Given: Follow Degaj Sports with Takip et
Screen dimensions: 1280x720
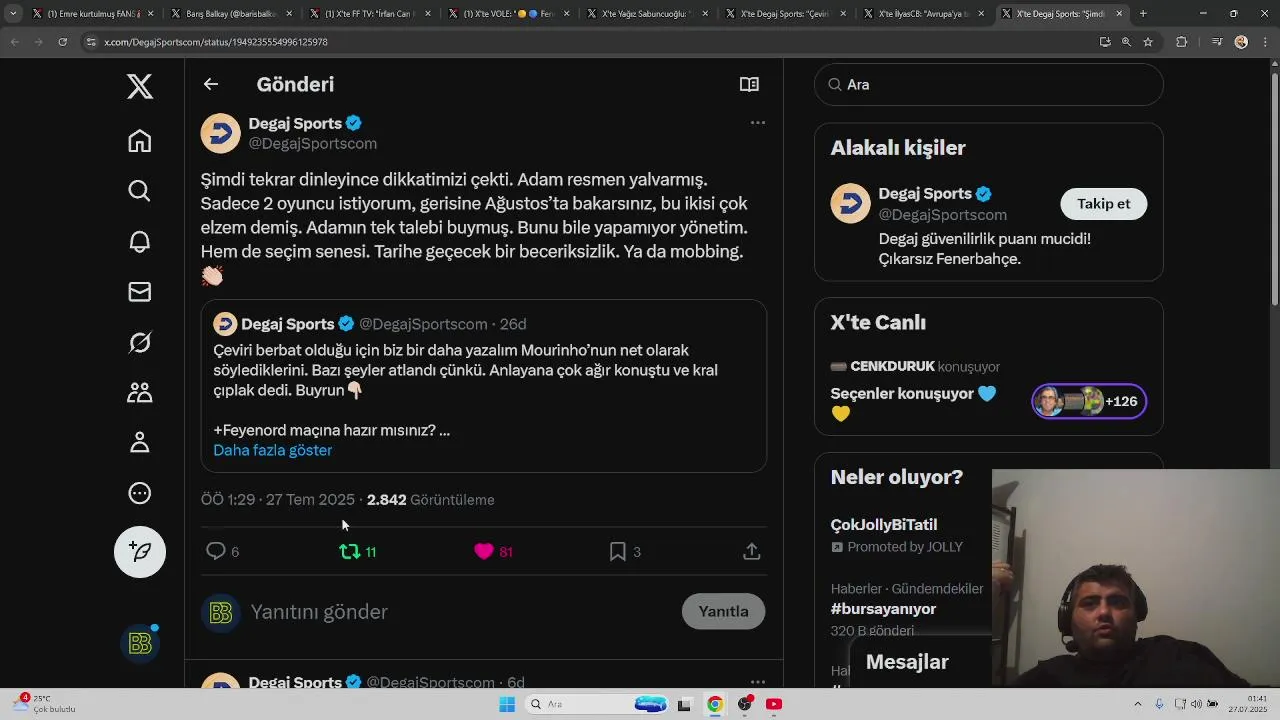Looking at the screenshot, I should click(x=1104, y=204).
